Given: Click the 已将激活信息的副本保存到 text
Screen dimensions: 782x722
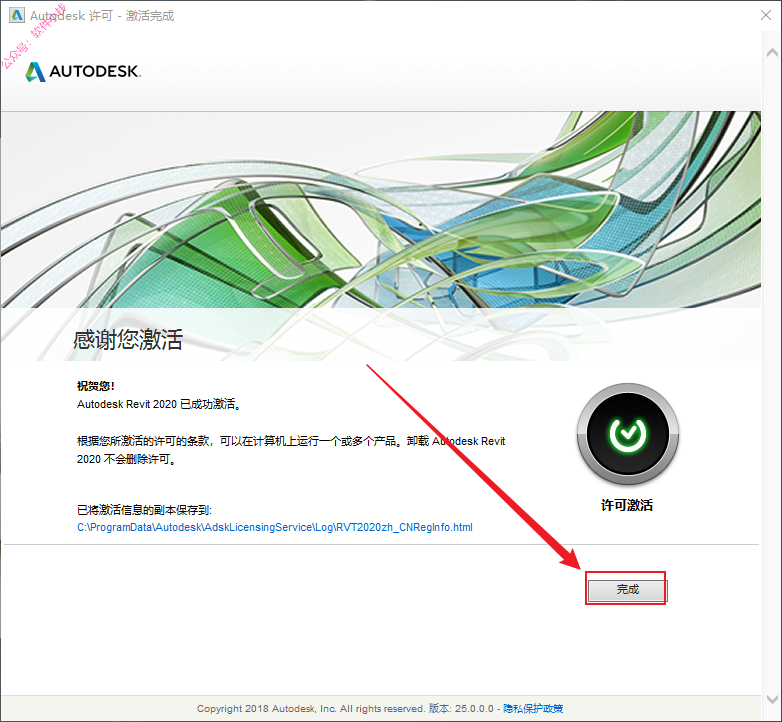Looking at the screenshot, I should coord(144,510).
